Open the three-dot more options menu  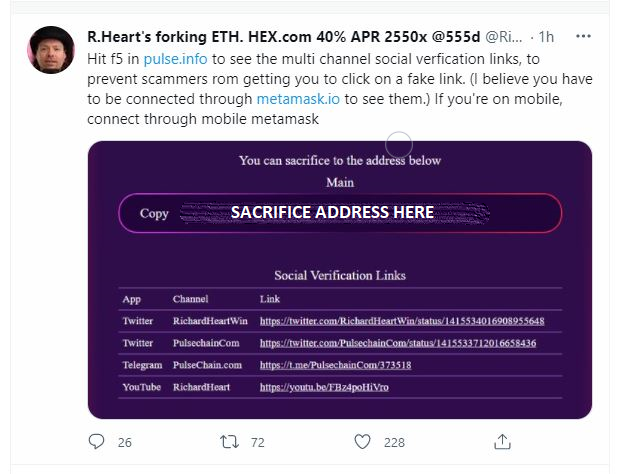(x=583, y=36)
